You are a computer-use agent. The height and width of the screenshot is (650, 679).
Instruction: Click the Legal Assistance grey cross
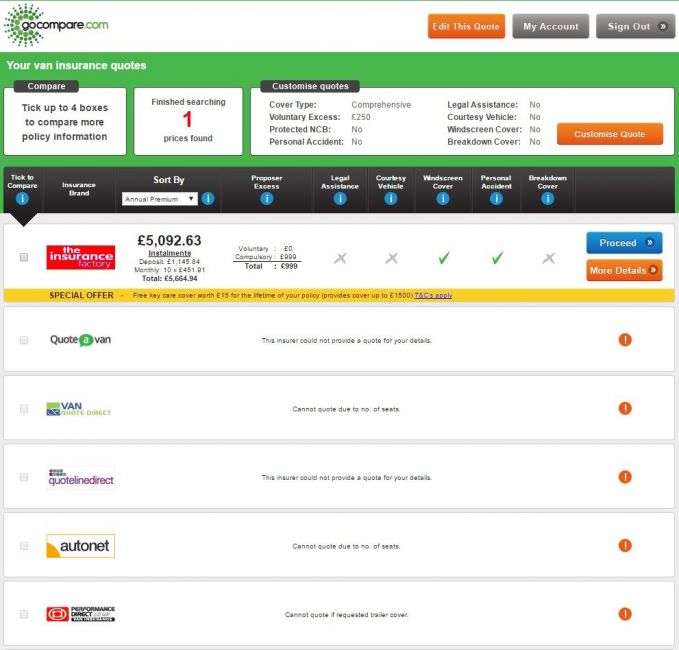click(x=340, y=259)
